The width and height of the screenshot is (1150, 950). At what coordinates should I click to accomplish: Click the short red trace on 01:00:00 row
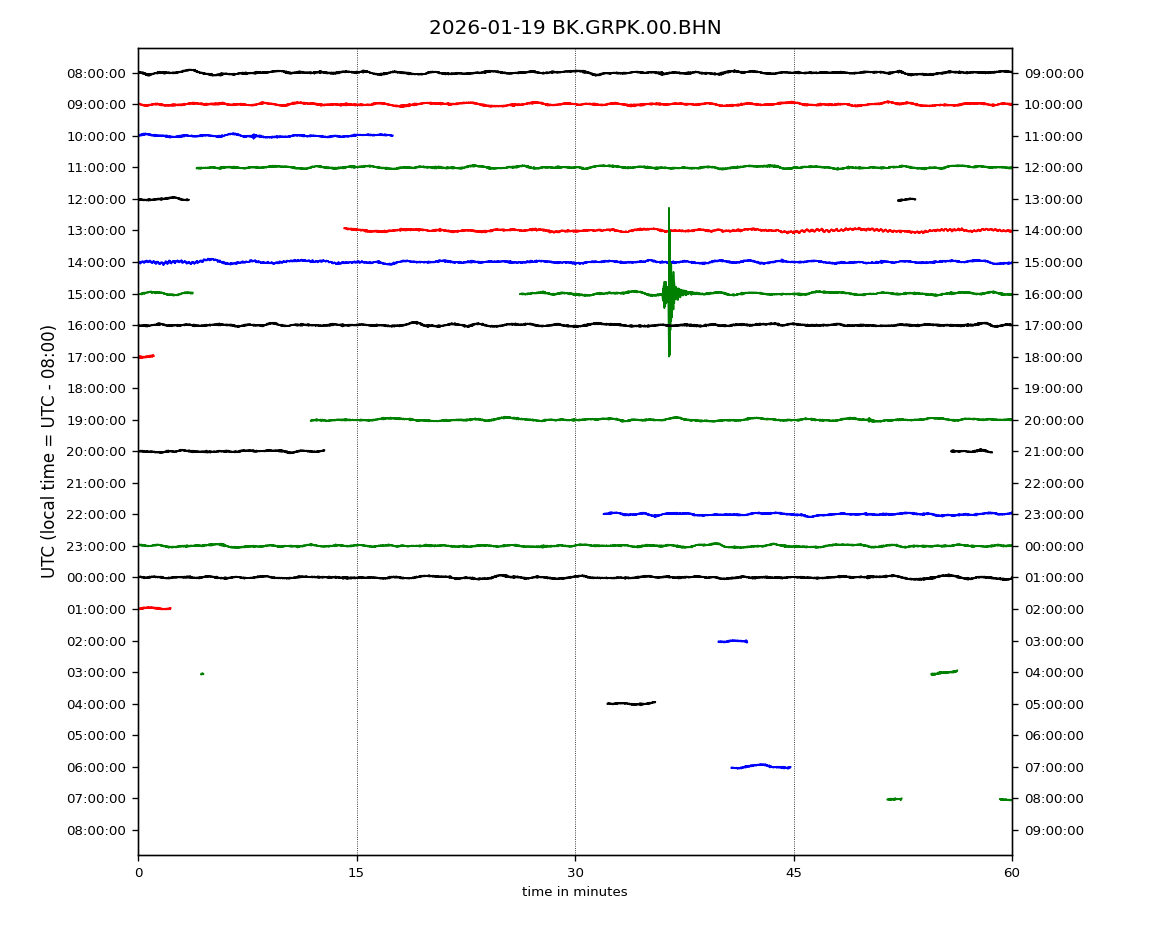[154, 608]
